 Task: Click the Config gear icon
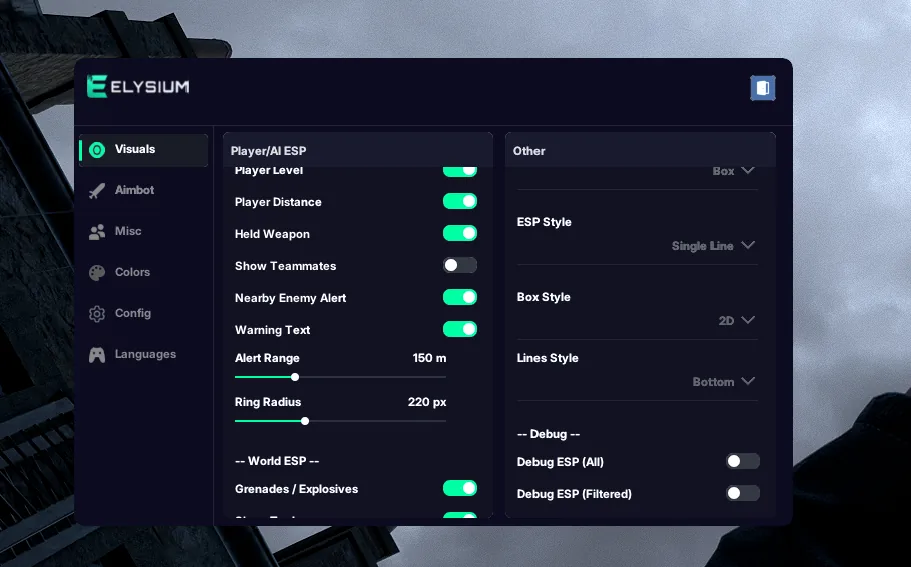click(97, 314)
